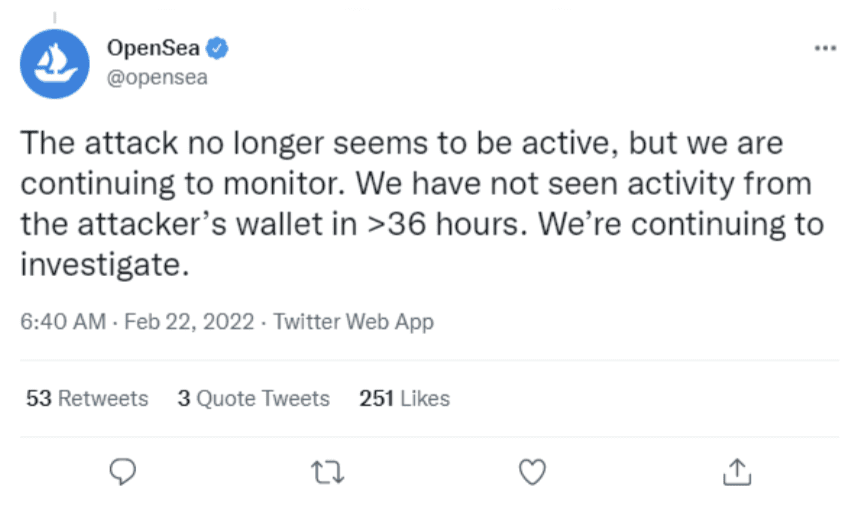Click the word 'investigate.' ending the tweet
The width and height of the screenshot is (858, 508).
(105, 265)
